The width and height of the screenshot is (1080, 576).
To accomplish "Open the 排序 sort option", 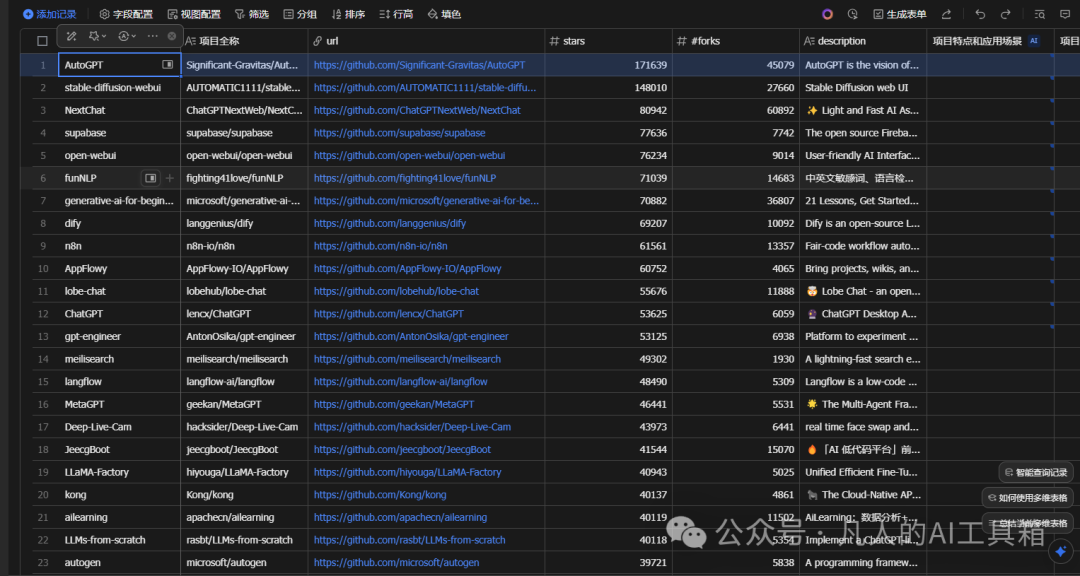I will pos(349,14).
